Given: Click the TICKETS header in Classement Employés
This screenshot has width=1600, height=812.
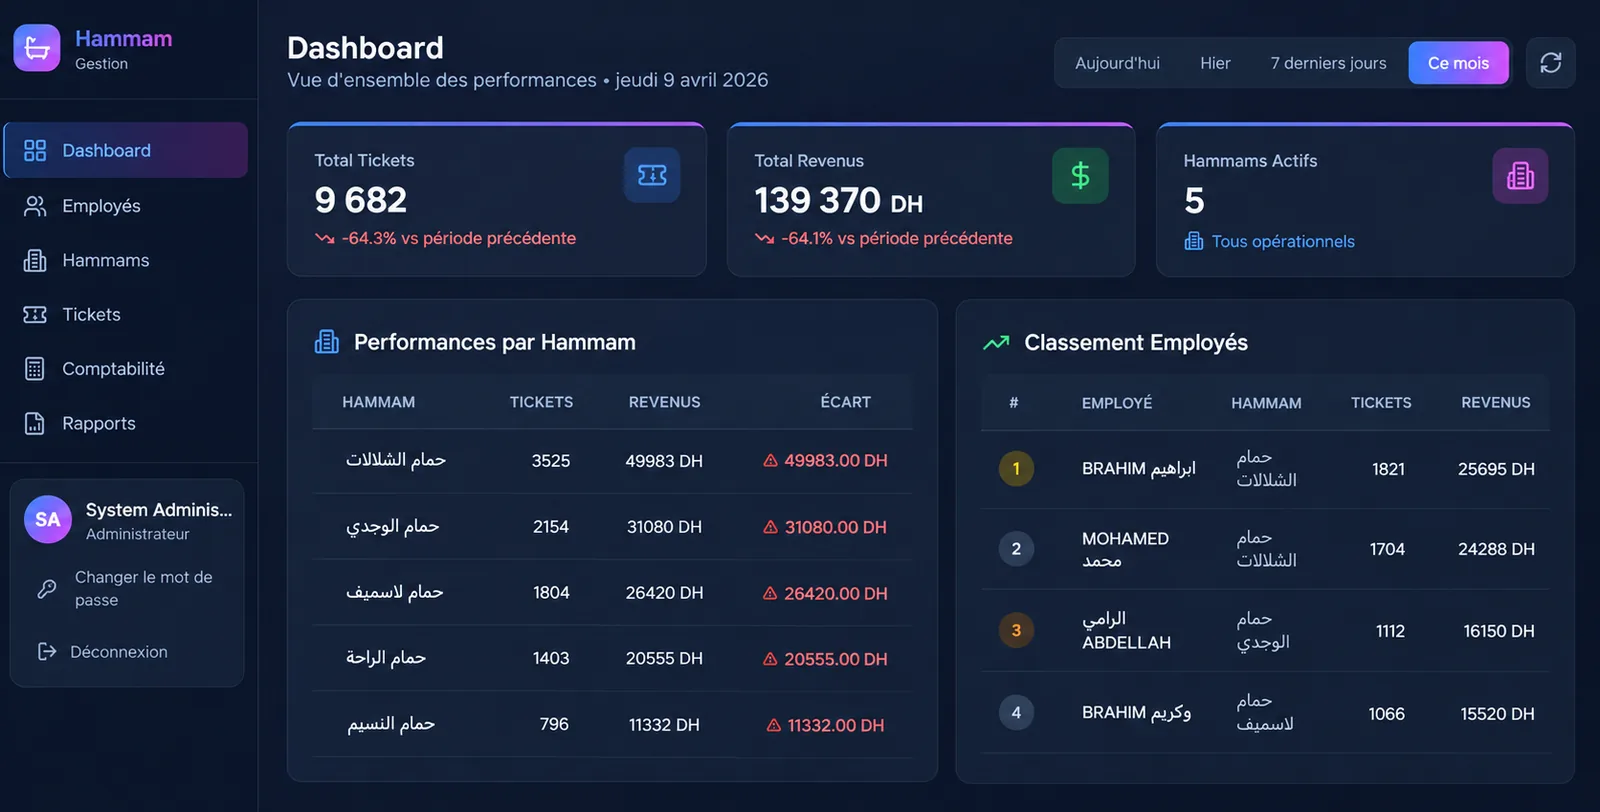Looking at the screenshot, I should click(1381, 403).
